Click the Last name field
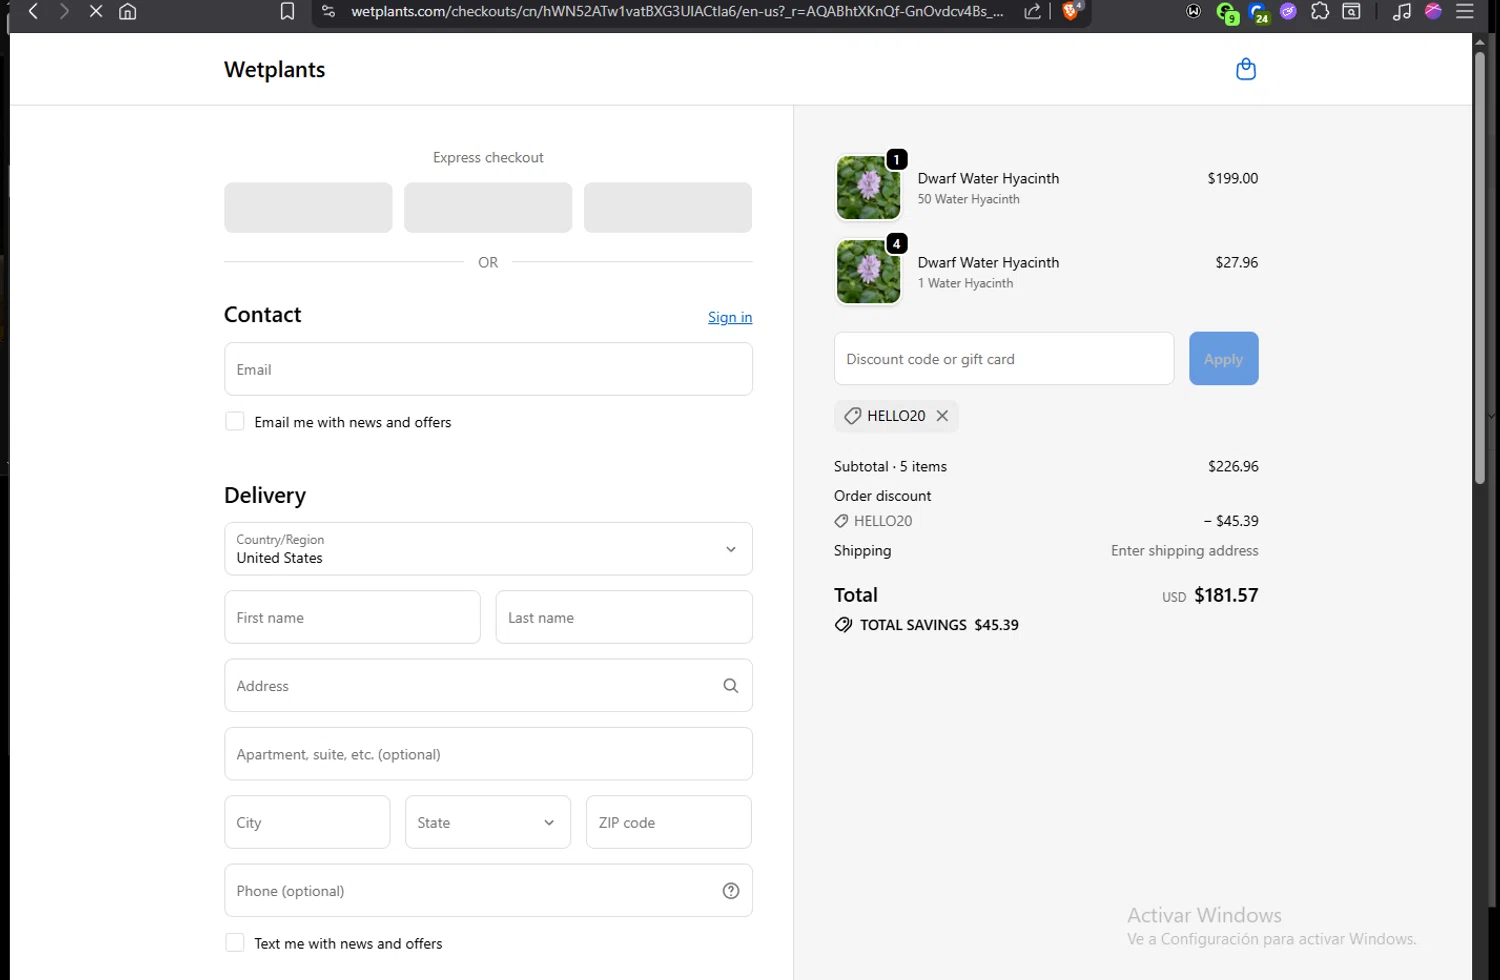 (x=624, y=617)
